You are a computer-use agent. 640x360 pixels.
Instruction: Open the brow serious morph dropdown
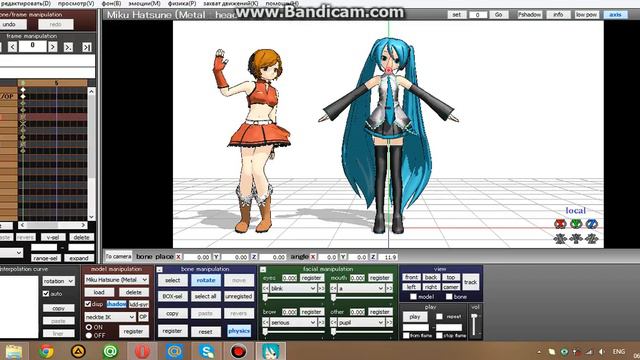pyautogui.click(x=293, y=322)
